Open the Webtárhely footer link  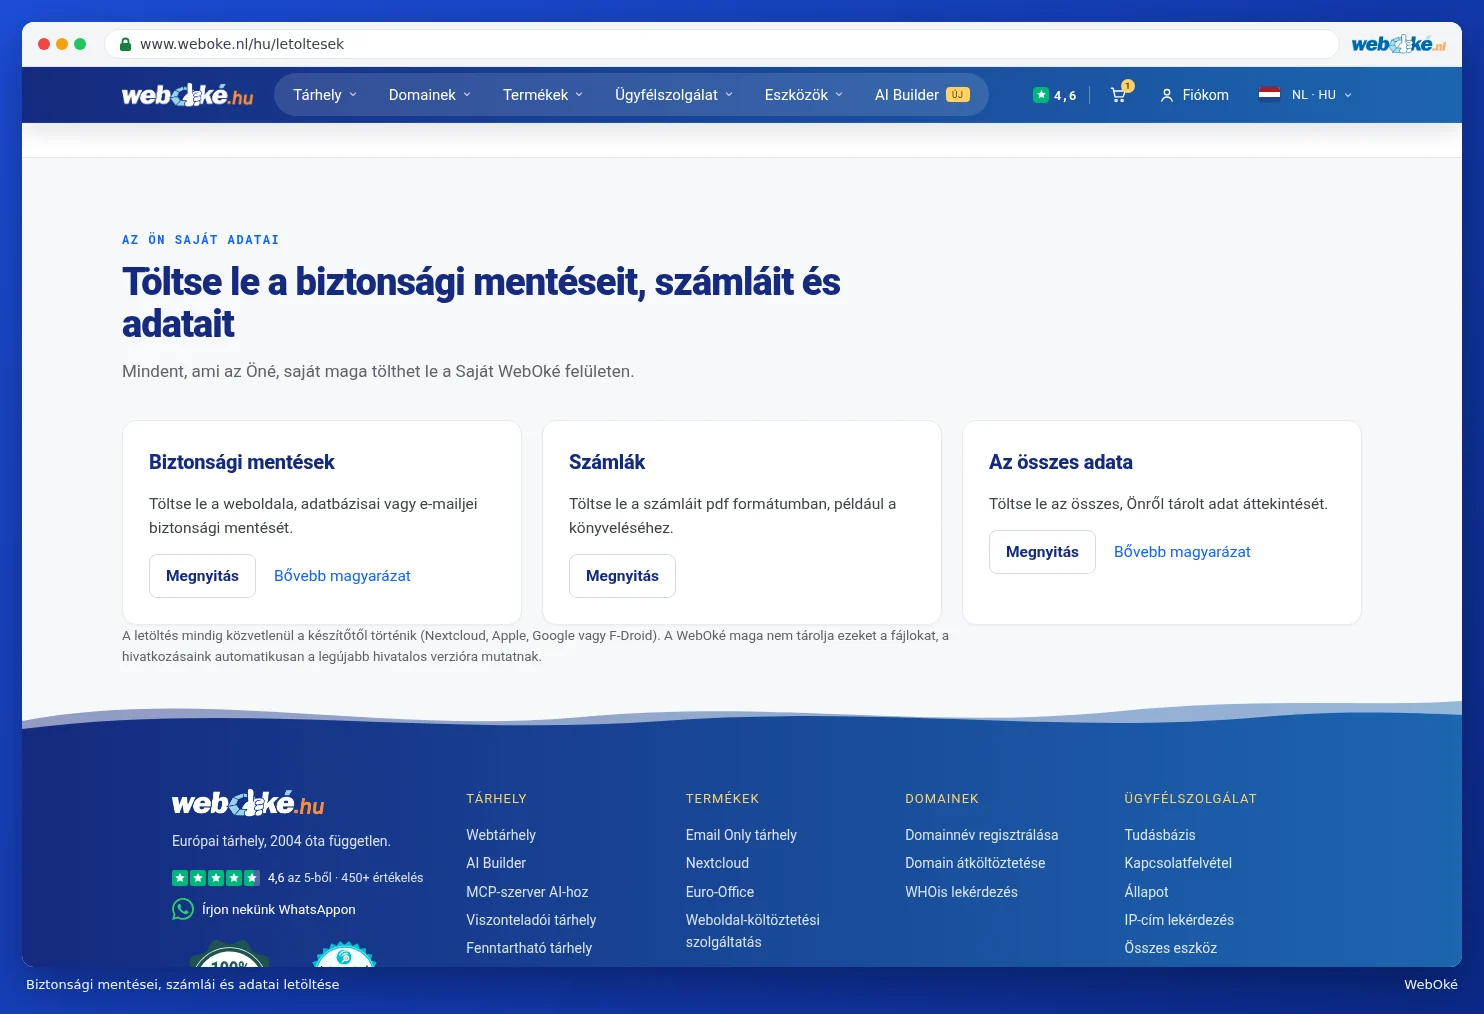pos(501,835)
